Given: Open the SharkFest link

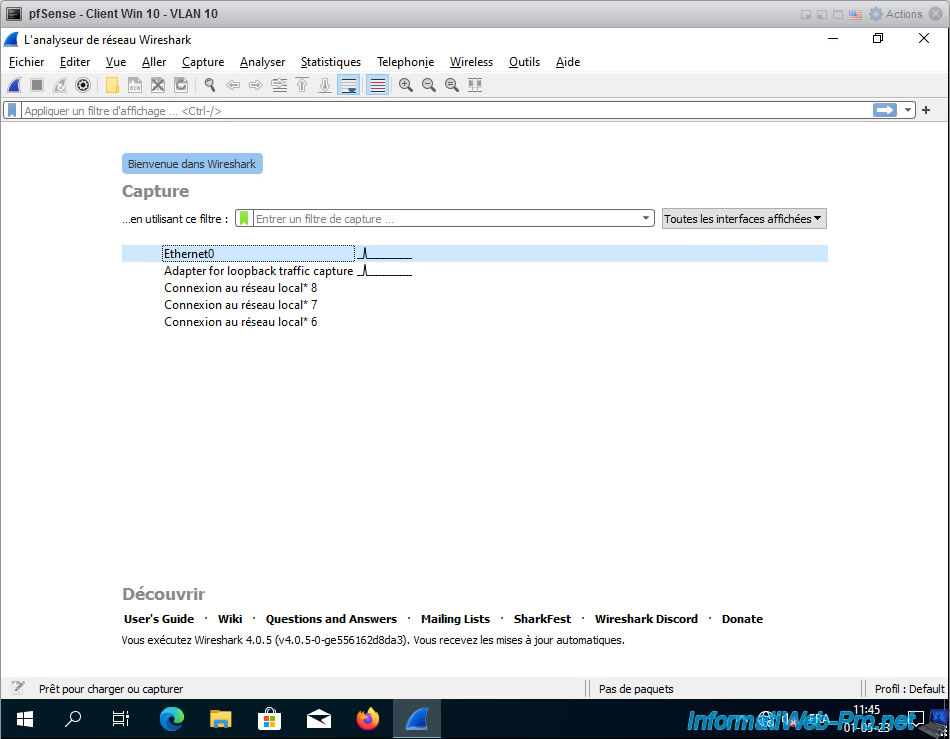Looking at the screenshot, I should [542, 619].
